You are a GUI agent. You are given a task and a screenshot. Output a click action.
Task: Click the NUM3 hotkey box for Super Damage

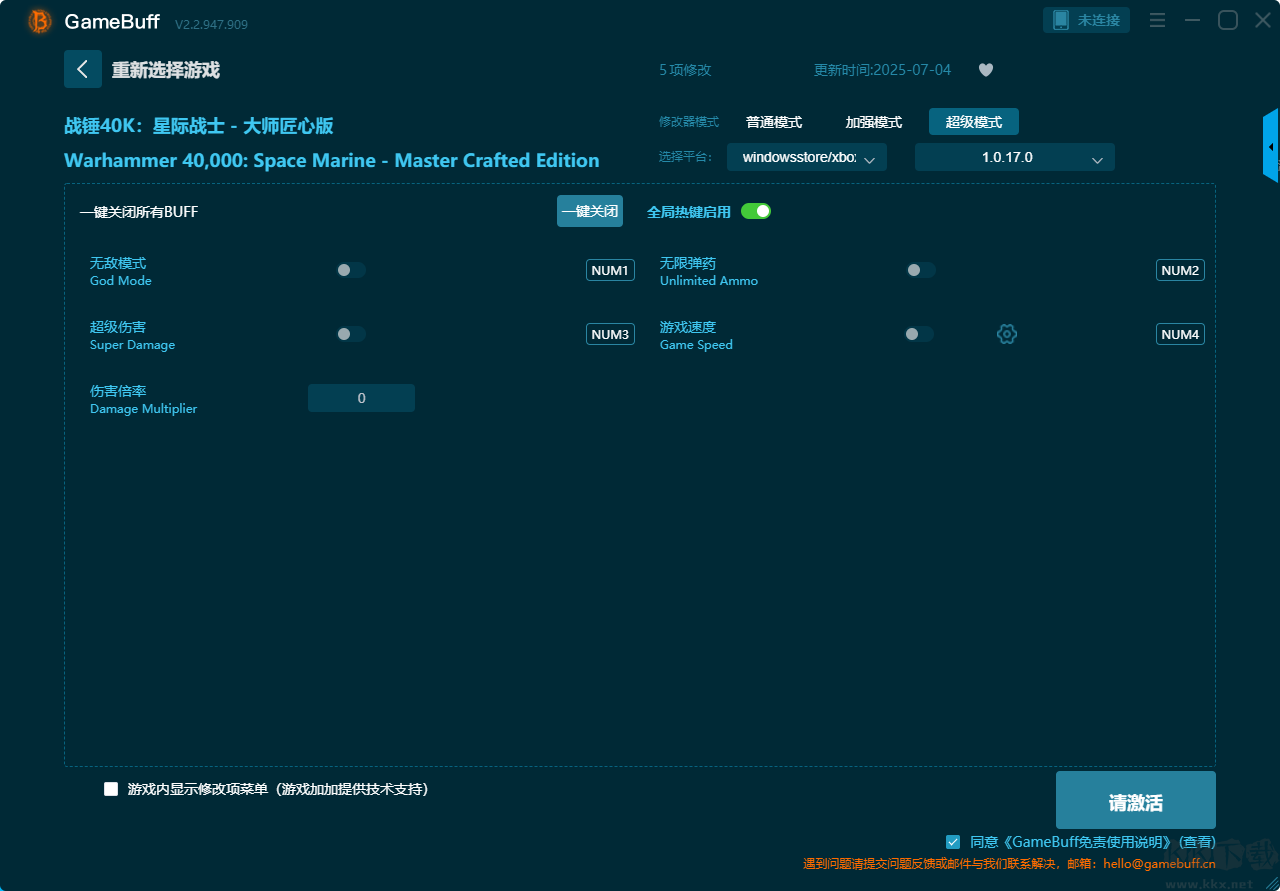[610, 334]
